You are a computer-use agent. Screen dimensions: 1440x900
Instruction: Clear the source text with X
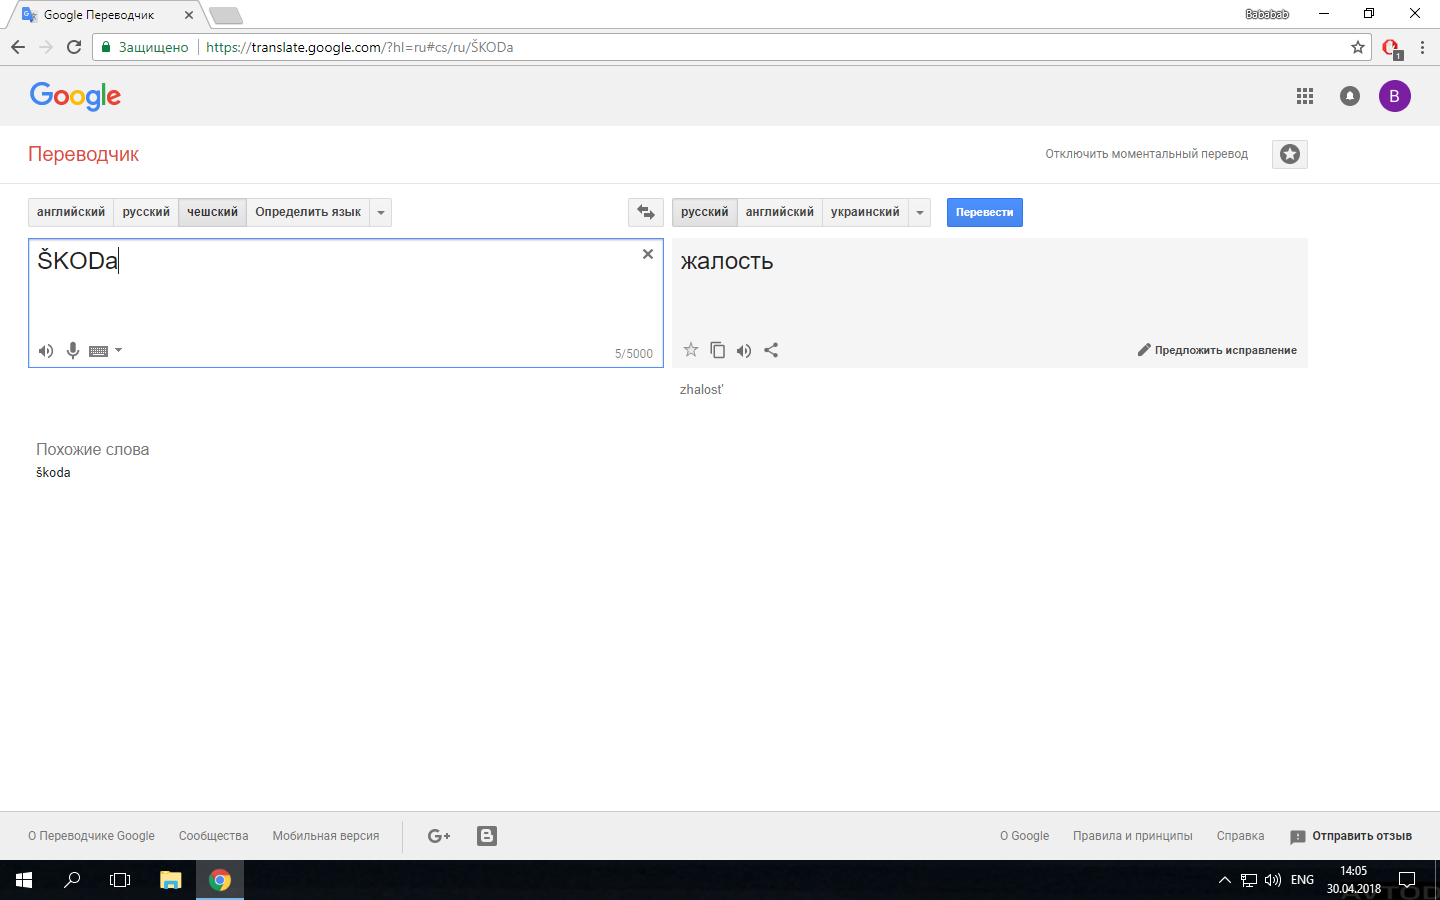[648, 254]
